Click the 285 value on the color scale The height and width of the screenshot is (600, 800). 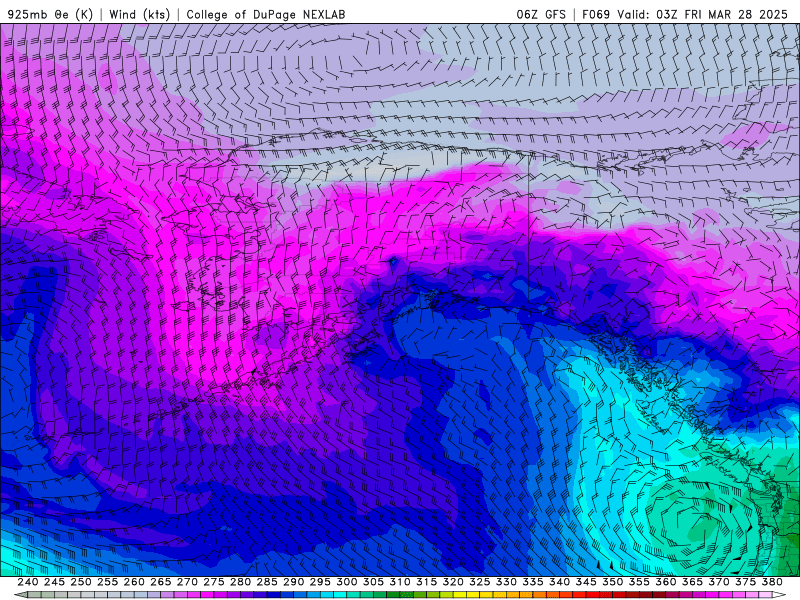267,582
